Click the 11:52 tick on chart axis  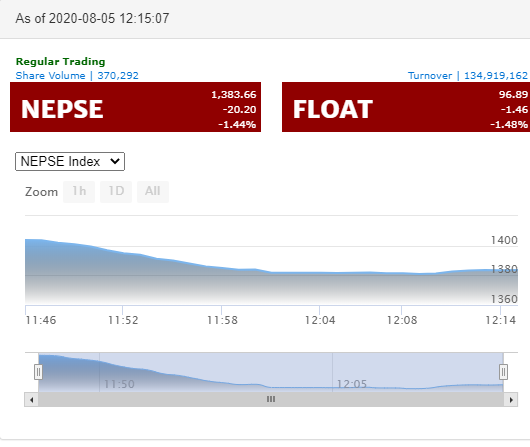point(123,320)
